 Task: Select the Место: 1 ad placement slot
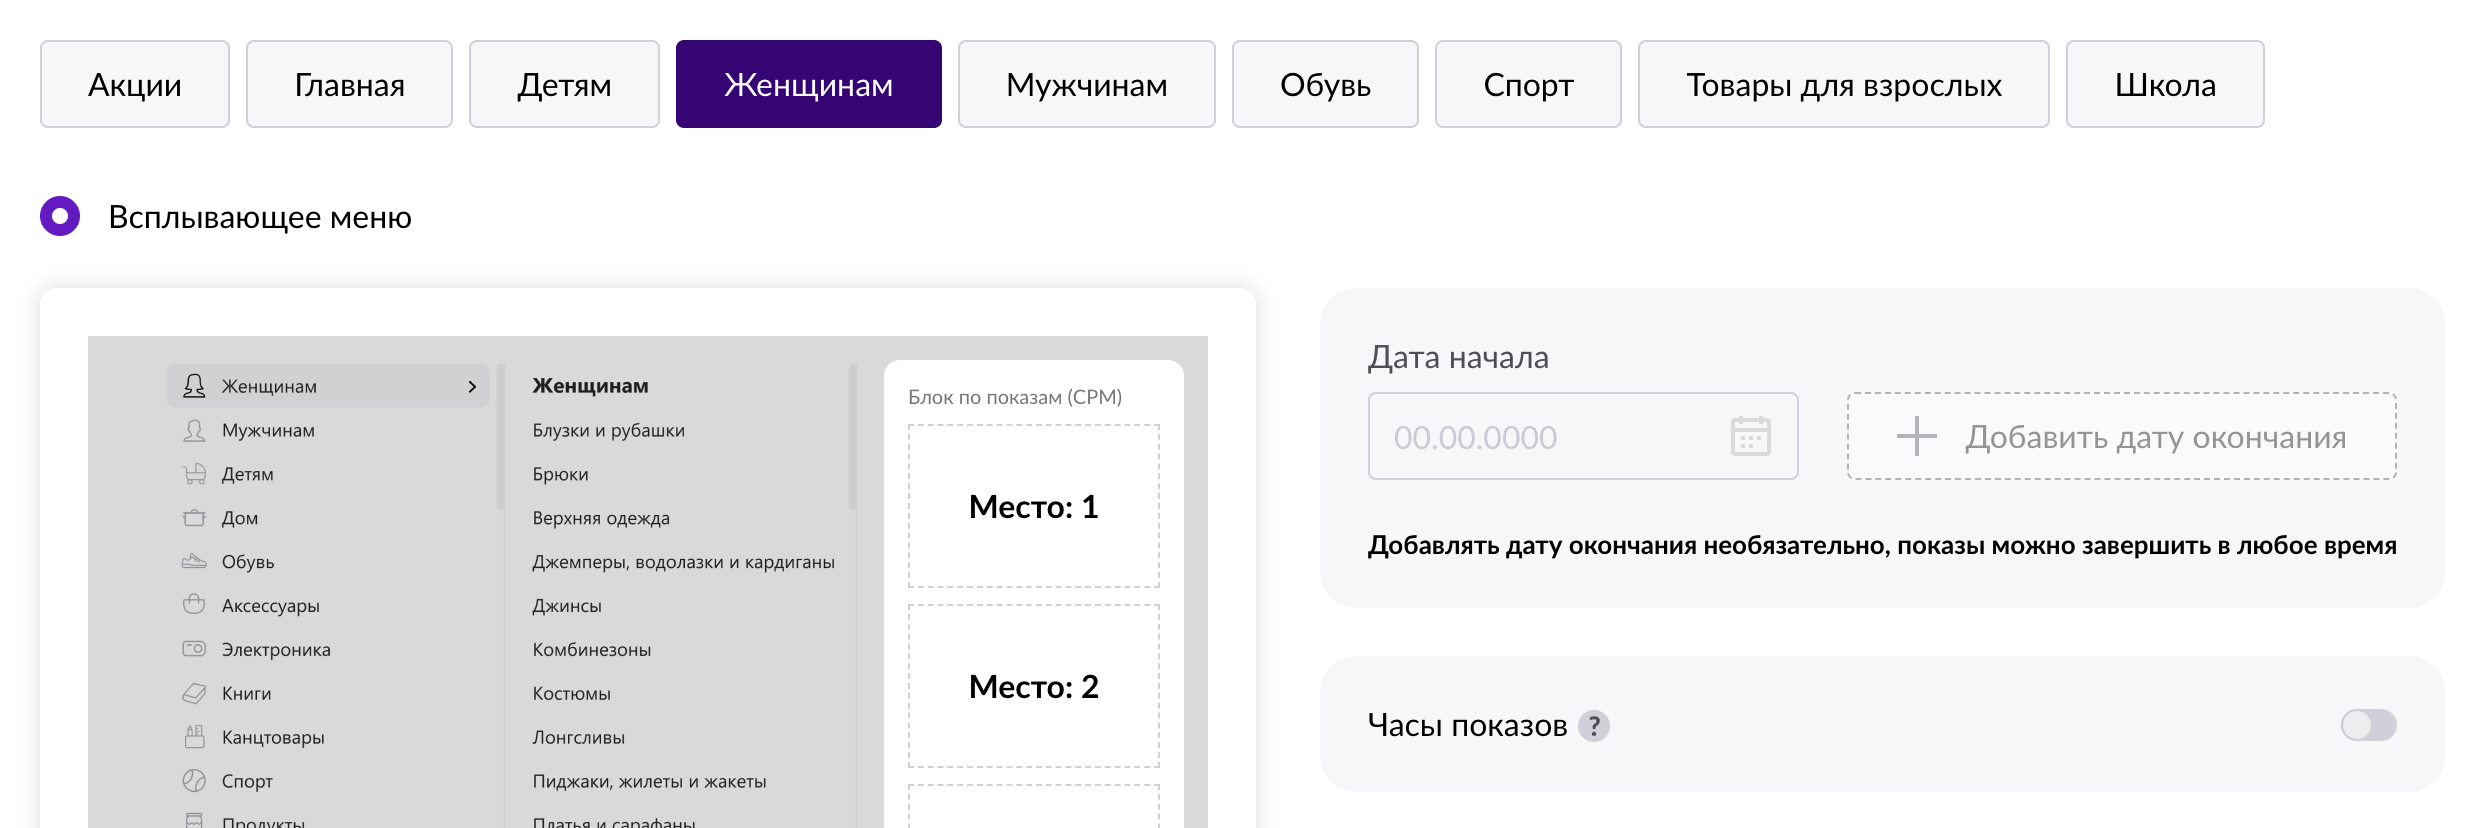pos(1033,507)
